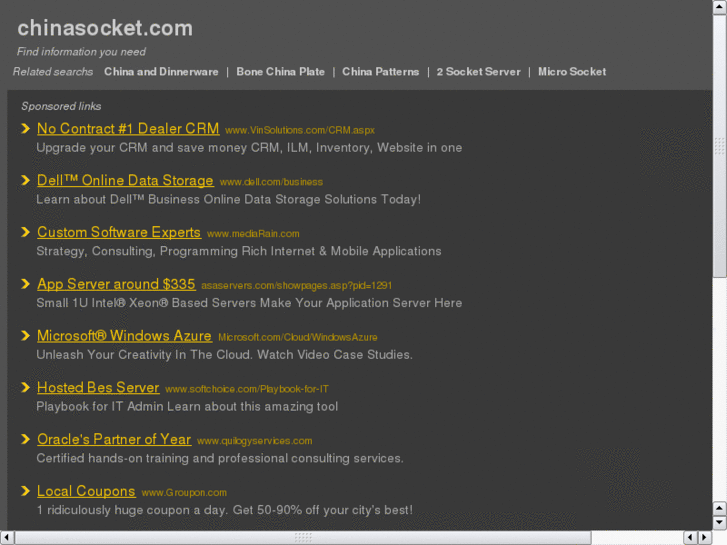Screen dimensions: 727x545
Task: Click the arrow icon beside App Server around $335
Action: pos(26,284)
